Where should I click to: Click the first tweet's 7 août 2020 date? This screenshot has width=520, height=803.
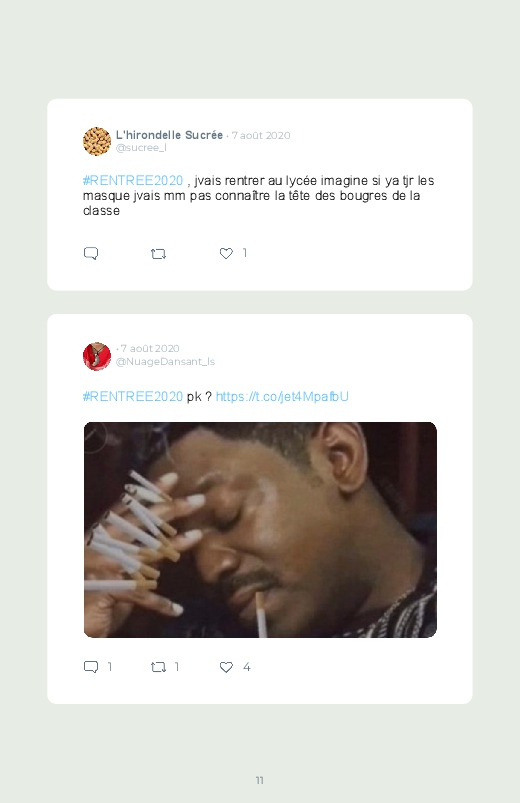261,135
